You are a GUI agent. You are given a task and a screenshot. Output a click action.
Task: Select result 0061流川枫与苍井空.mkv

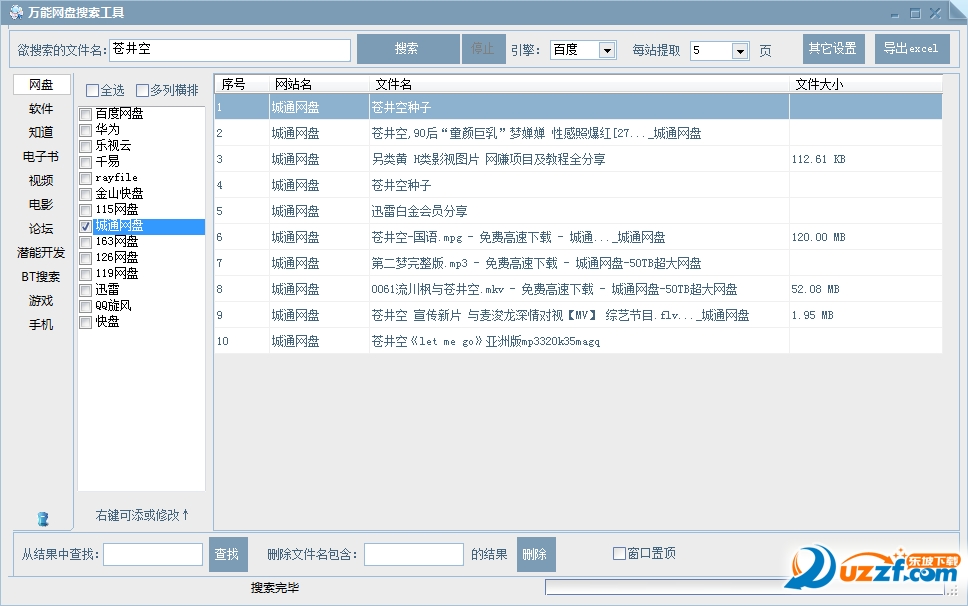pyautogui.click(x=578, y=288)
